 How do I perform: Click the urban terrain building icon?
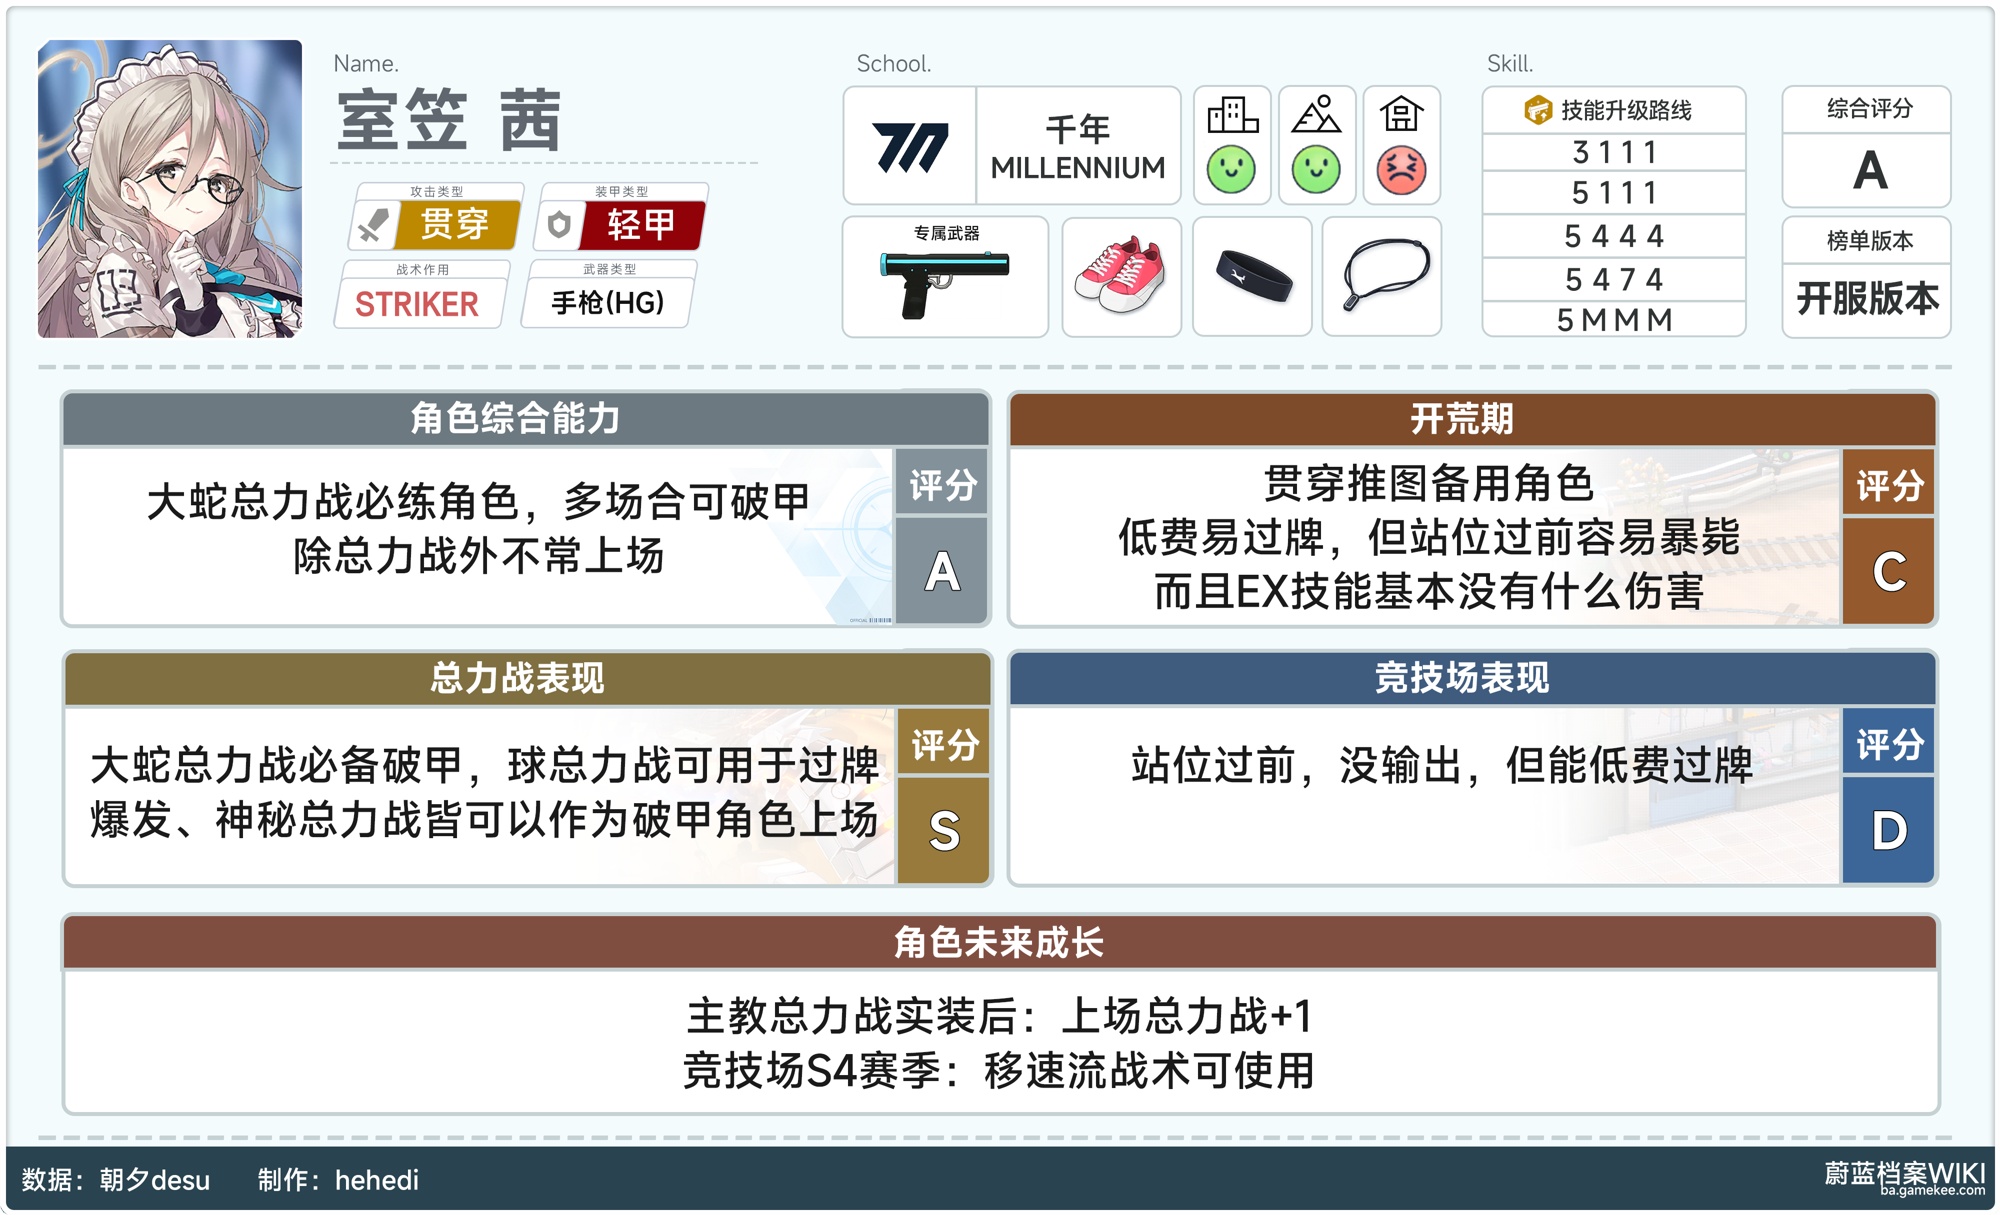point(1232,116)
